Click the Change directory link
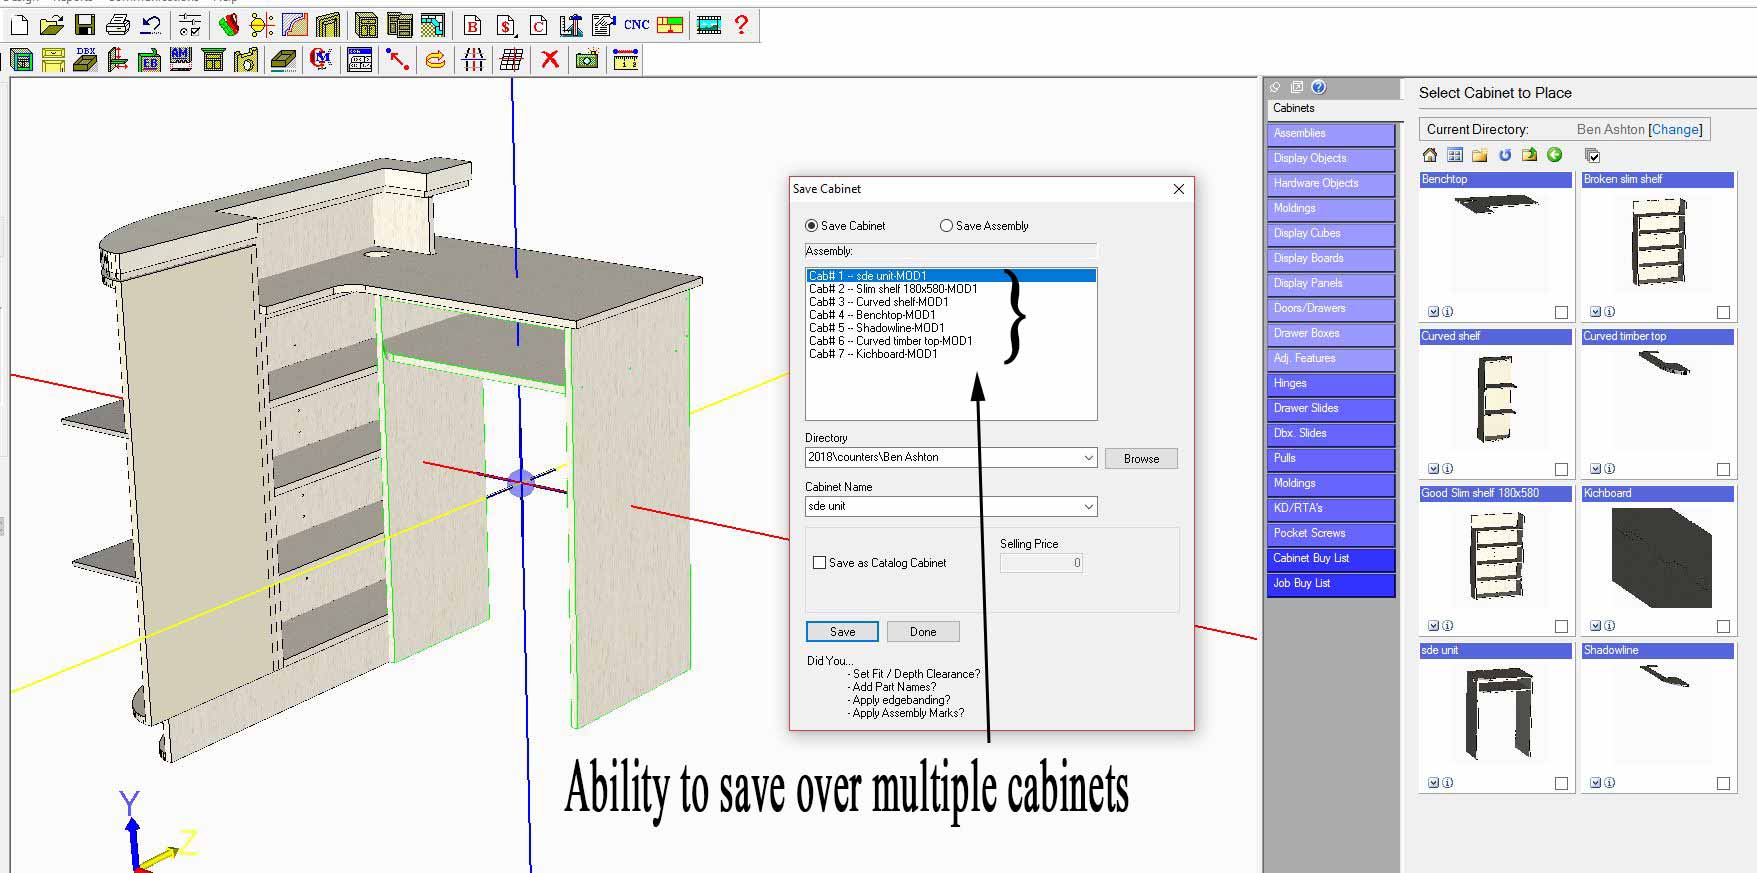 coord(1675,129)
